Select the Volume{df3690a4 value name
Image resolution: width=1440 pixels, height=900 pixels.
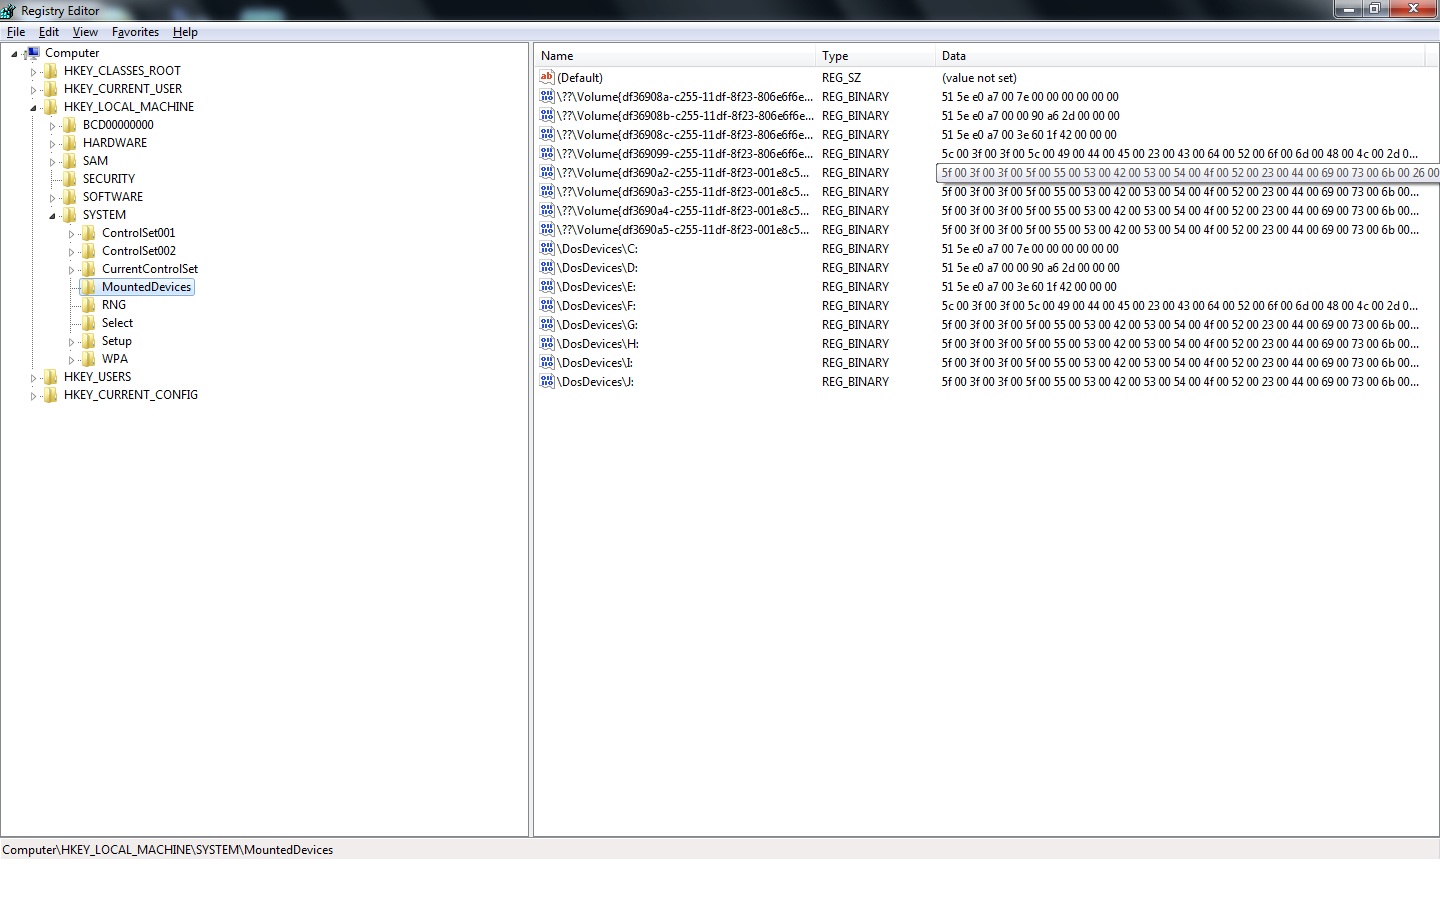click(683, 211)
